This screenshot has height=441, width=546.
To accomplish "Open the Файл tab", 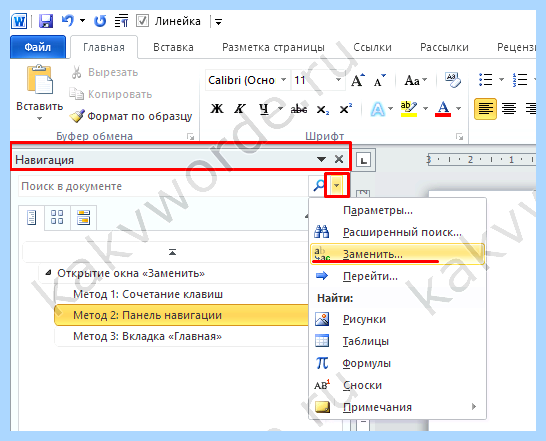I will pyautogui.click(x=38, y=47).
